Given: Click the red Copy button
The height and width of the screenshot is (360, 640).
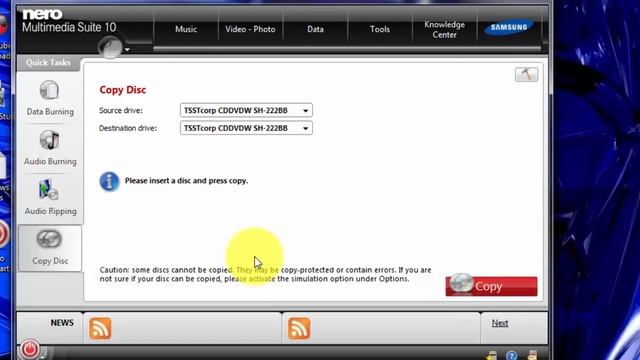Looking at the screenshot, I should point(491,286).
